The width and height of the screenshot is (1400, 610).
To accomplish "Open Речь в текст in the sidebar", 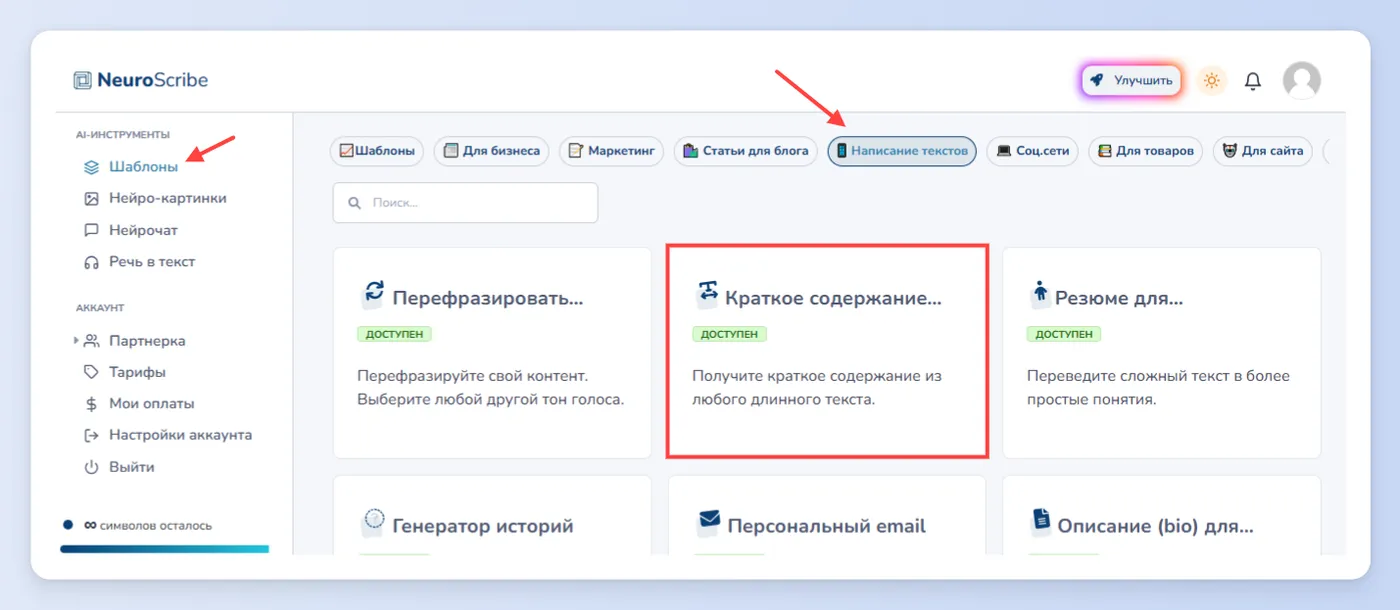I will (x=152, y=262).
